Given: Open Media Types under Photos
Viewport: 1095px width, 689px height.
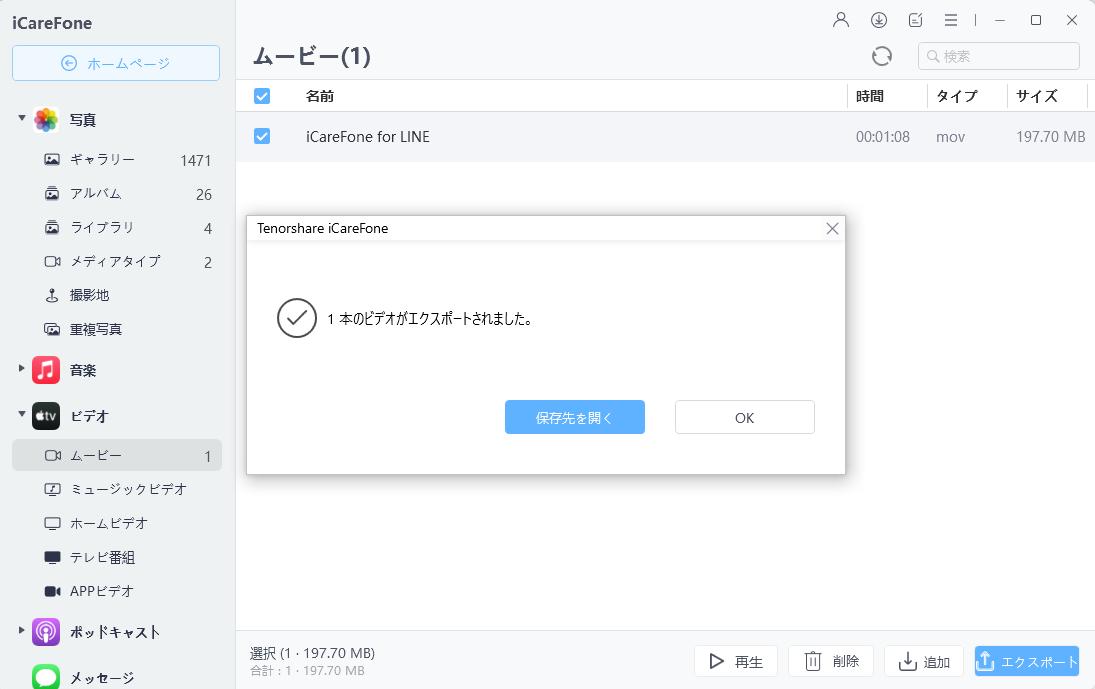Looking at the screenshot, I should tap(112, 261).
